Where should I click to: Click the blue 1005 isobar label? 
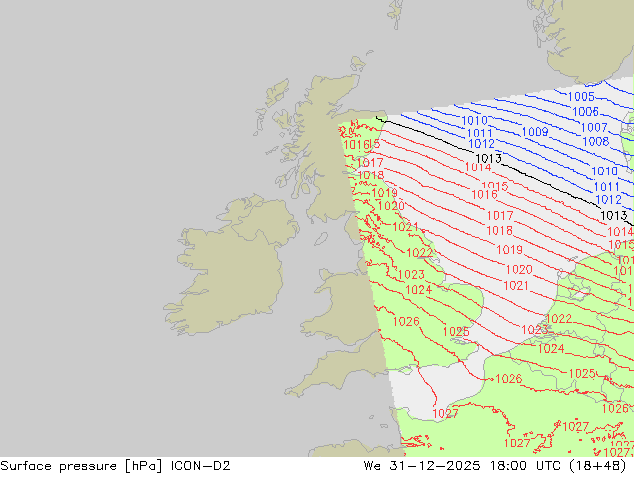[581, 97]
